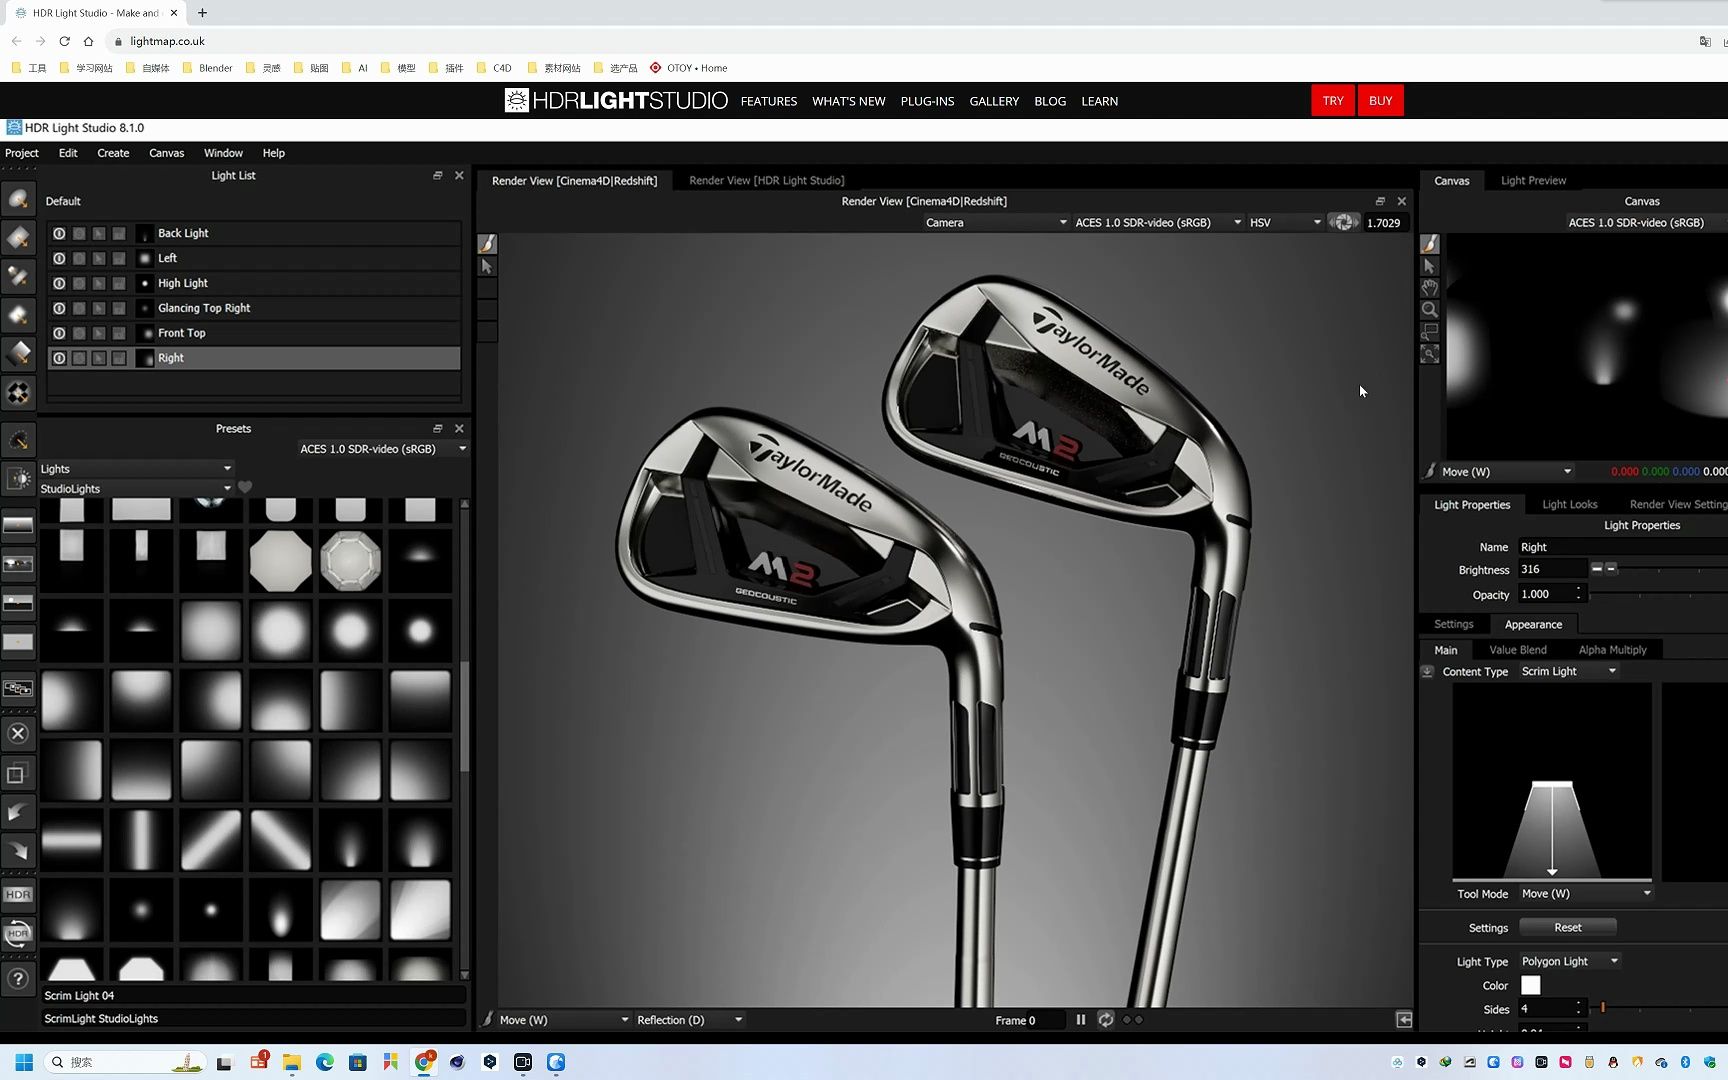1728x1080 pixels.
Task: Click the exposure aperture icon beside 1.7029
Action: (1344, 222)
